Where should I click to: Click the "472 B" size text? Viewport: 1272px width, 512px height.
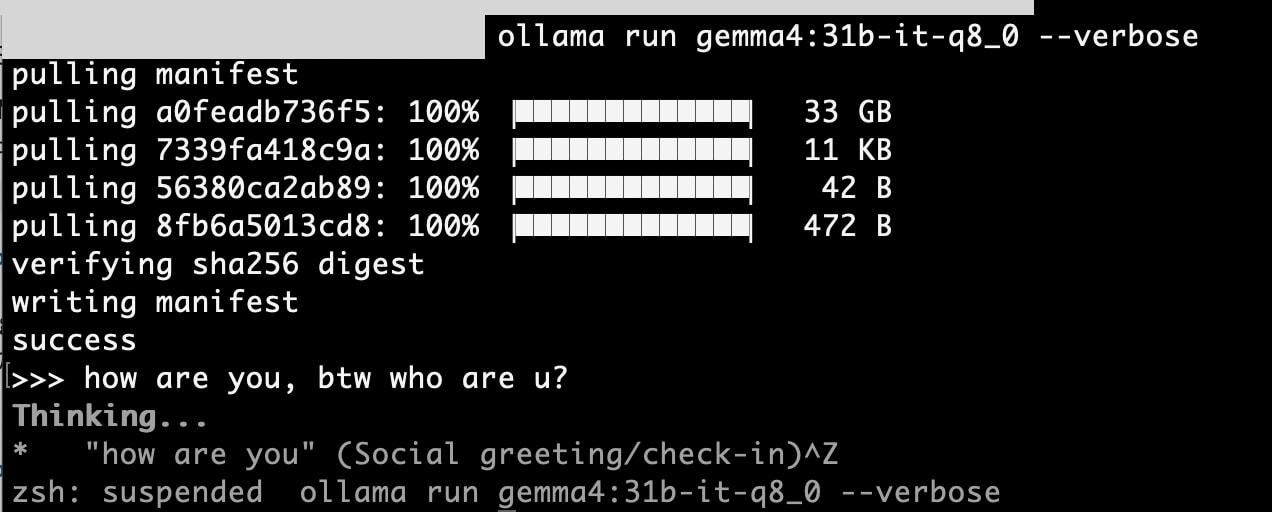tap(847, 226)
